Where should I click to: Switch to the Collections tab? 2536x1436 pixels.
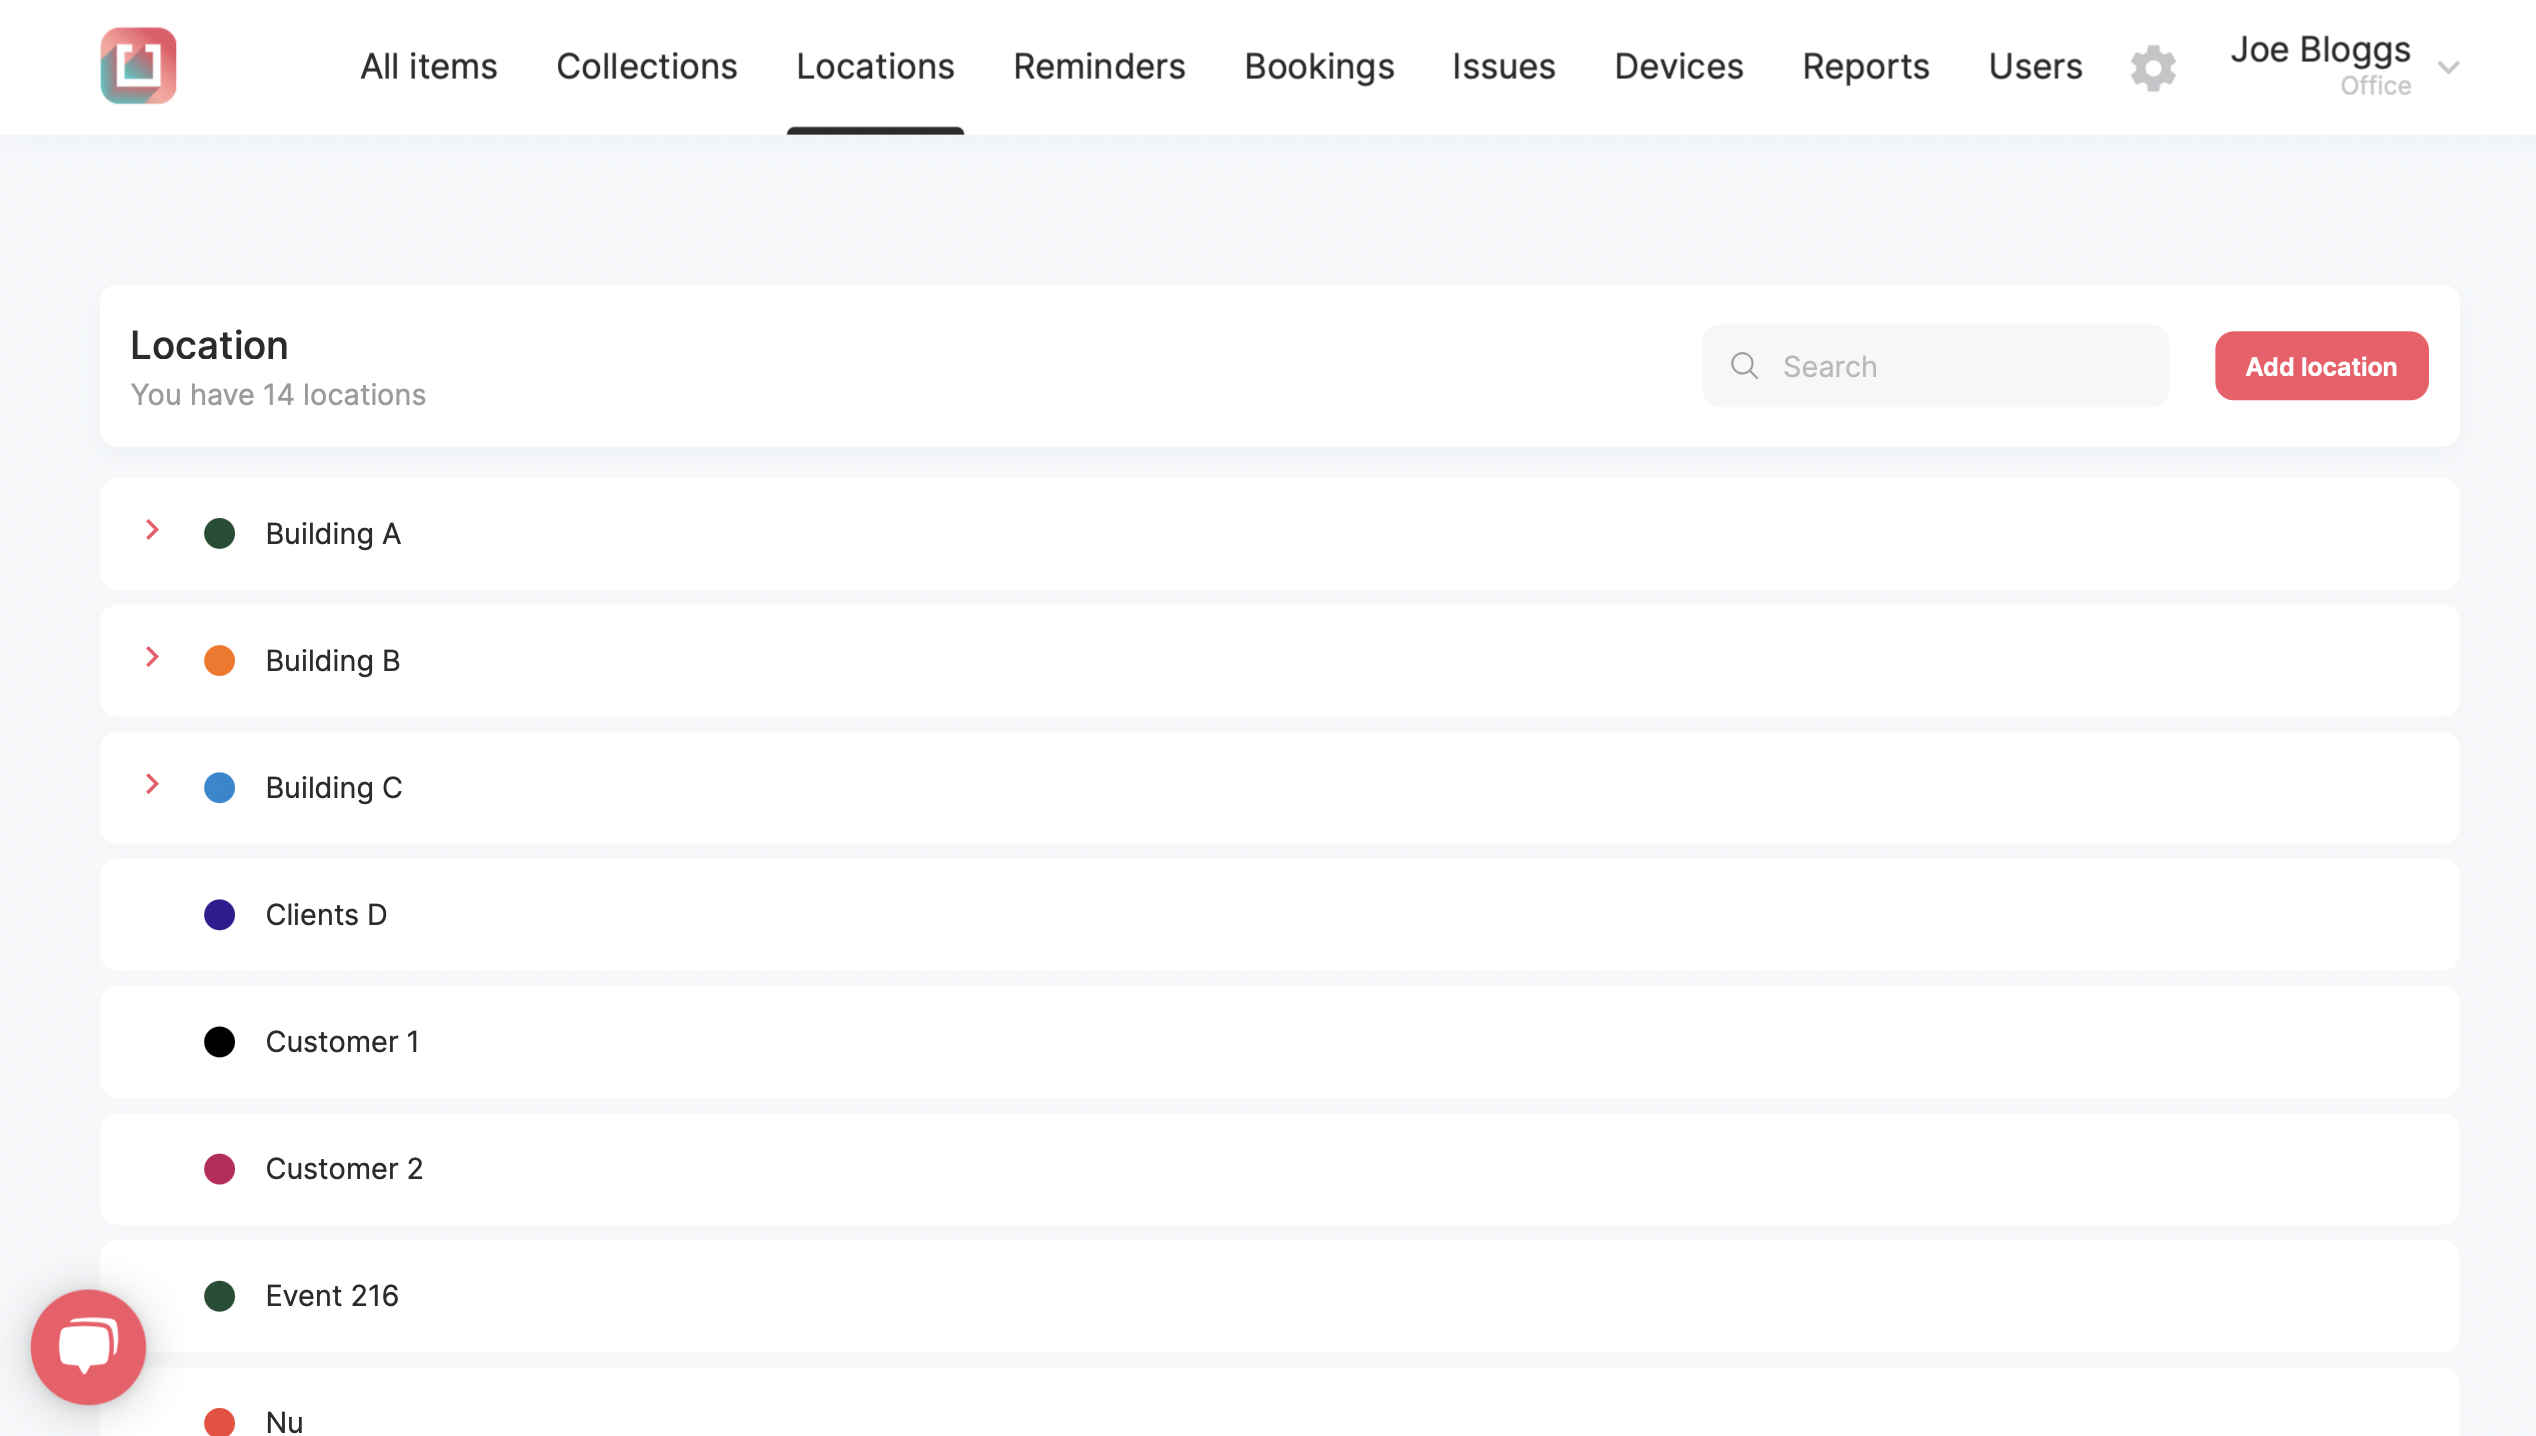point(646,66)
